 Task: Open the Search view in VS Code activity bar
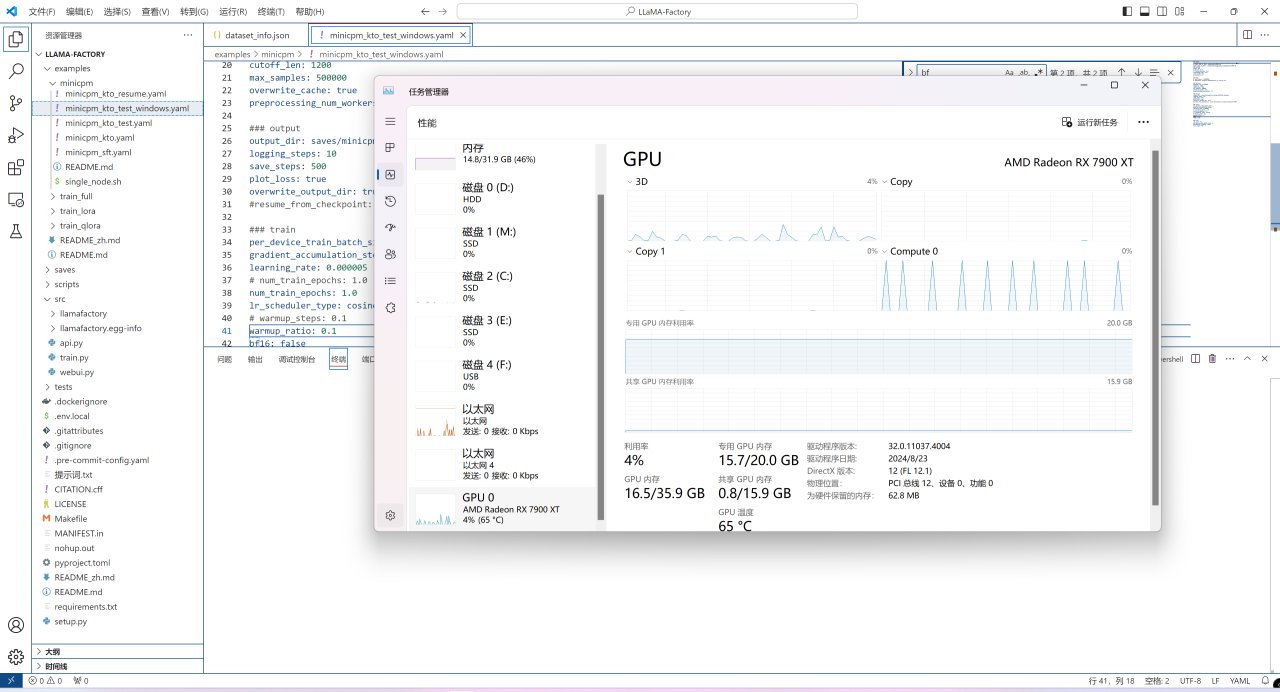16,71
